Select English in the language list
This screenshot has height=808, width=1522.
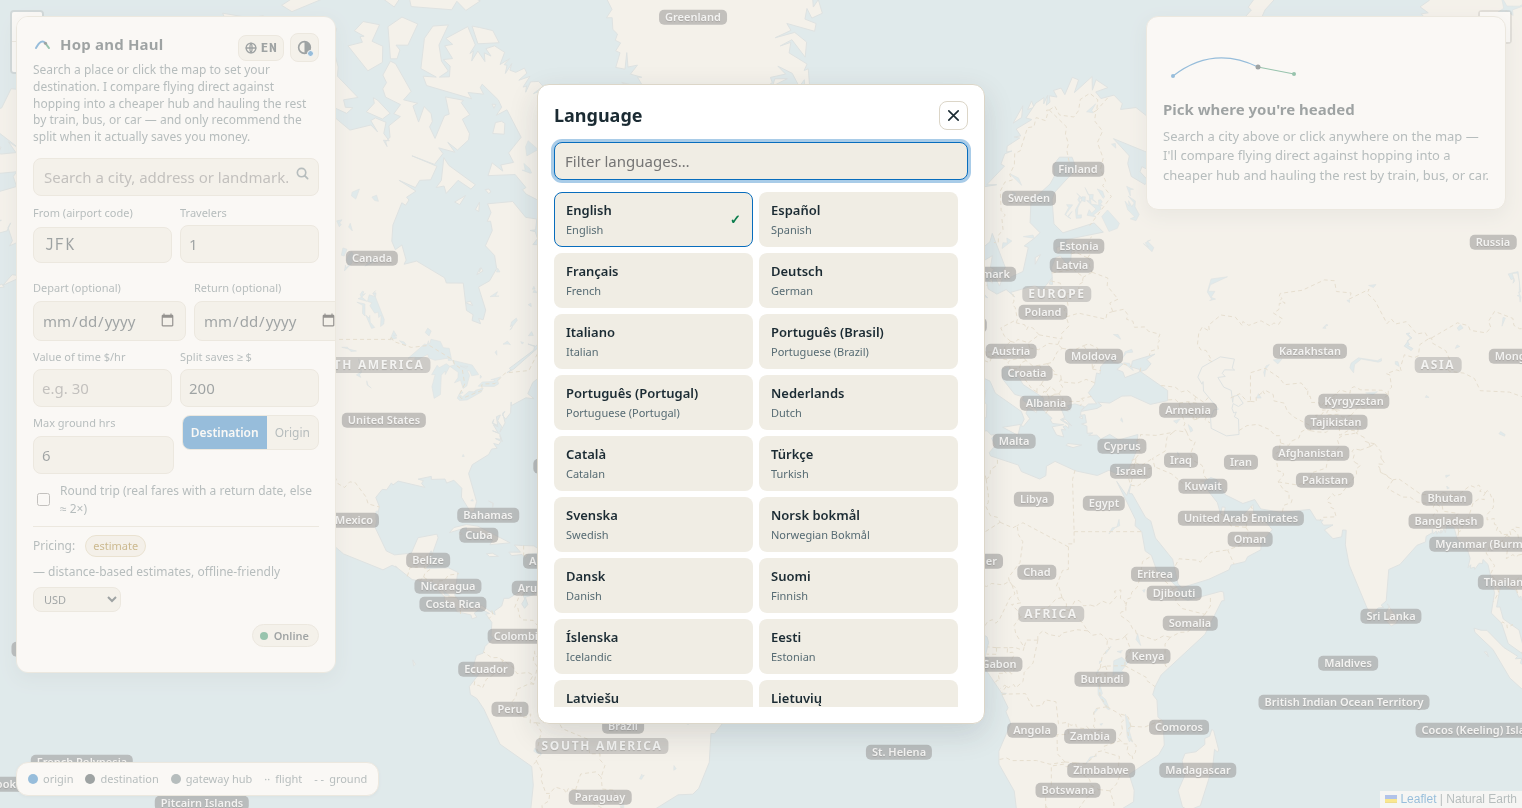[x=653, y=219]
